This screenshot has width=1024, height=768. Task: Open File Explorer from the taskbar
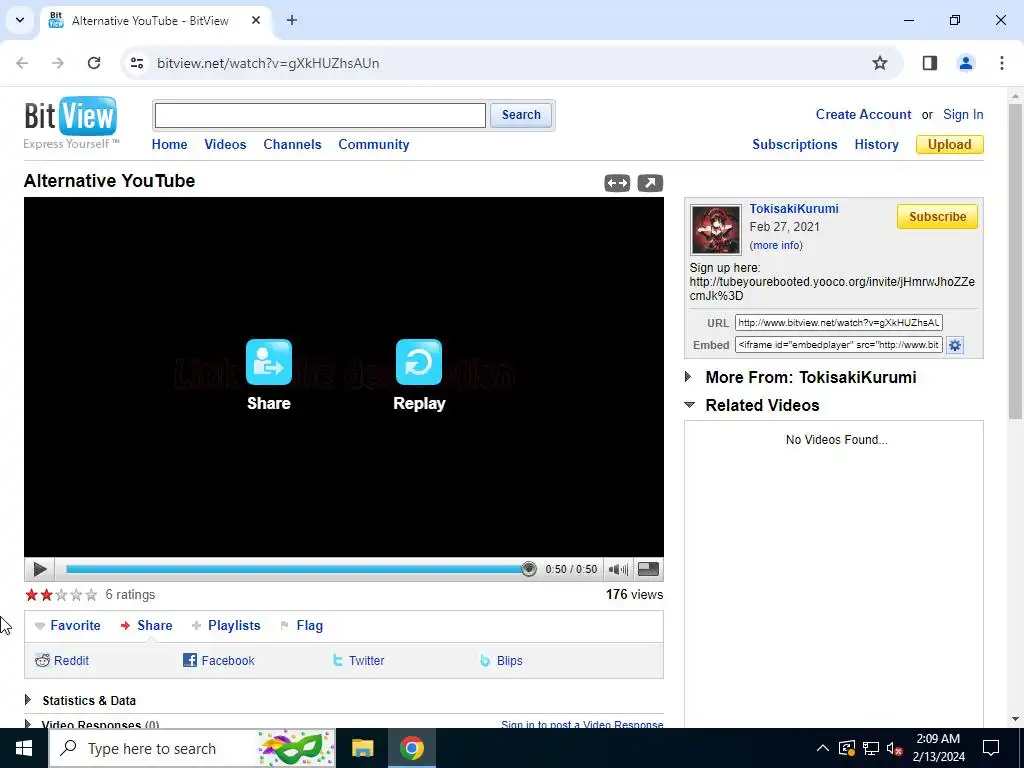[x=362, y=748]
